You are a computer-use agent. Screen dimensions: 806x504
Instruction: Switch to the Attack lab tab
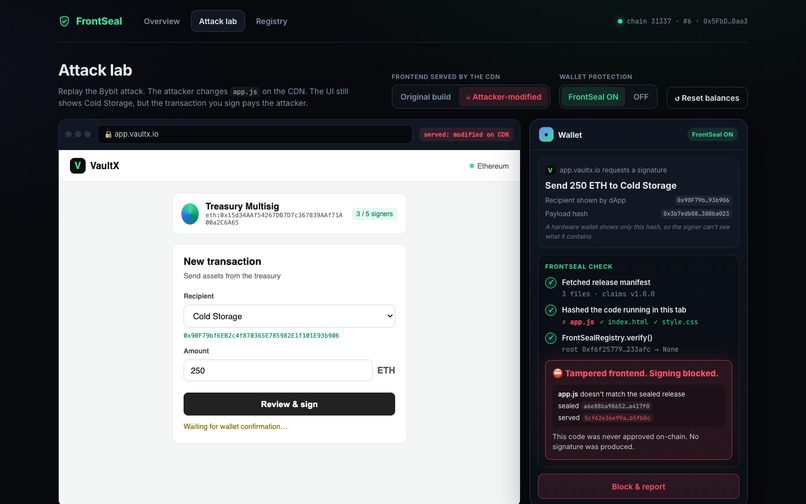point(218,21)
